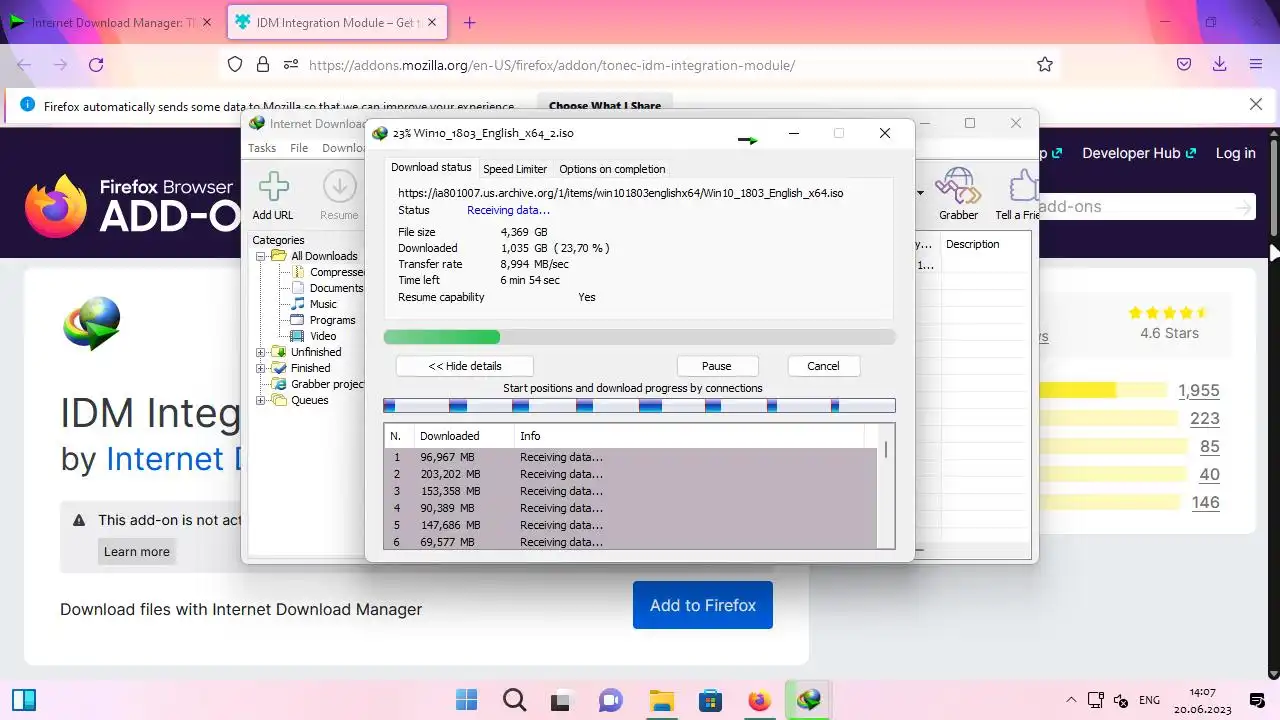
Task: Pause the Win10 ISO download
Action: pyautogui.click(x=717, y=366)
